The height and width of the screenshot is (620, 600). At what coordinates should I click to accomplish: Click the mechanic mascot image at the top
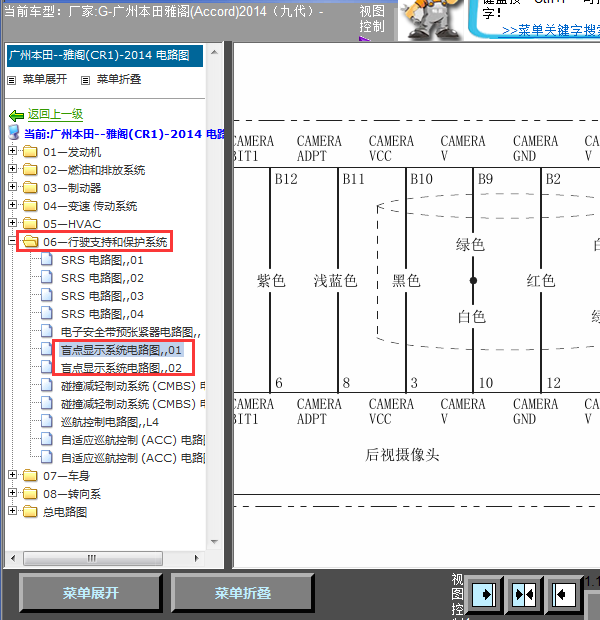[431, 20]
